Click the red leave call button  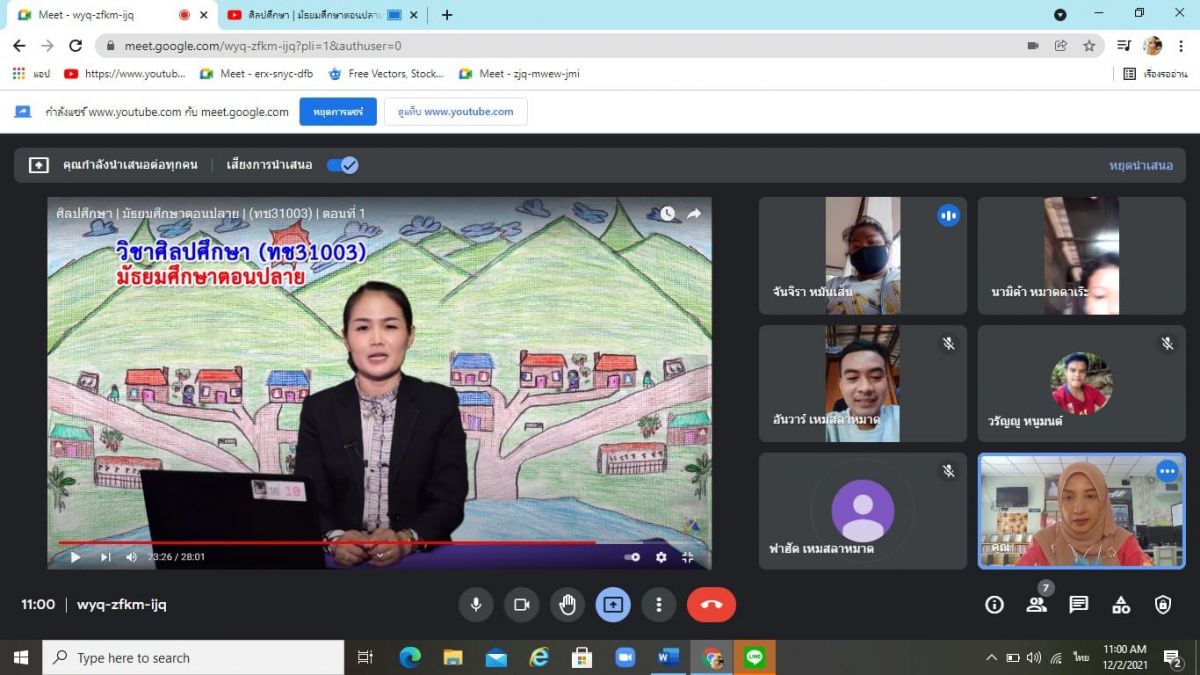coord(711,604)
